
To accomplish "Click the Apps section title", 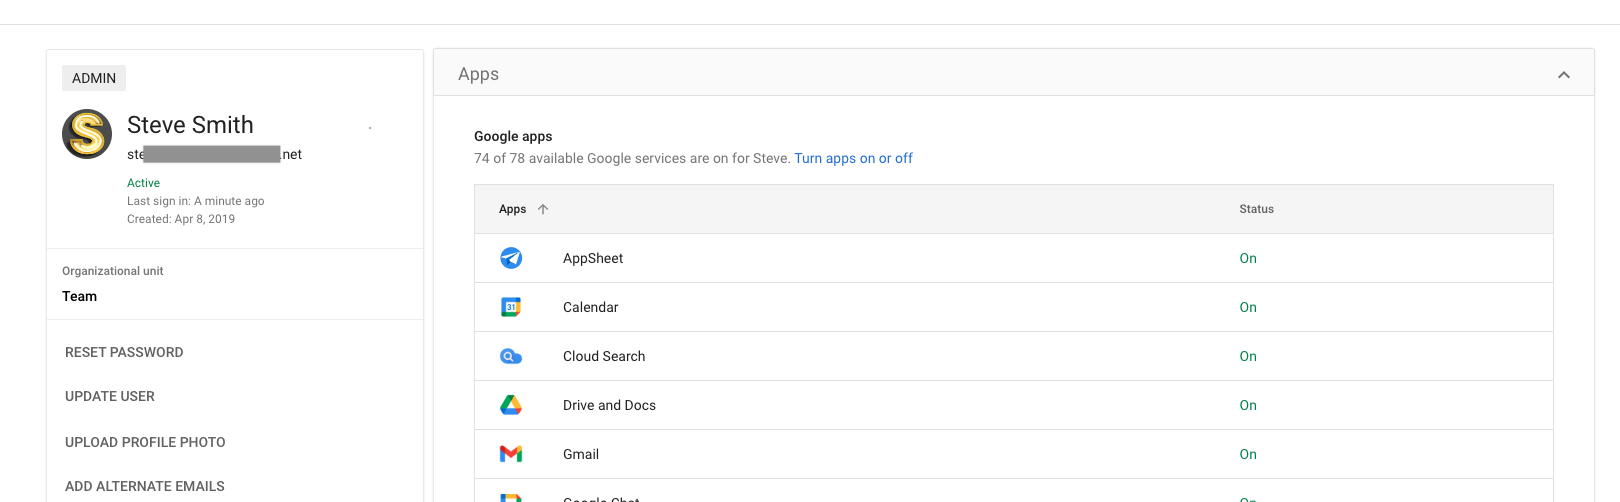I will tap(478, 74).
